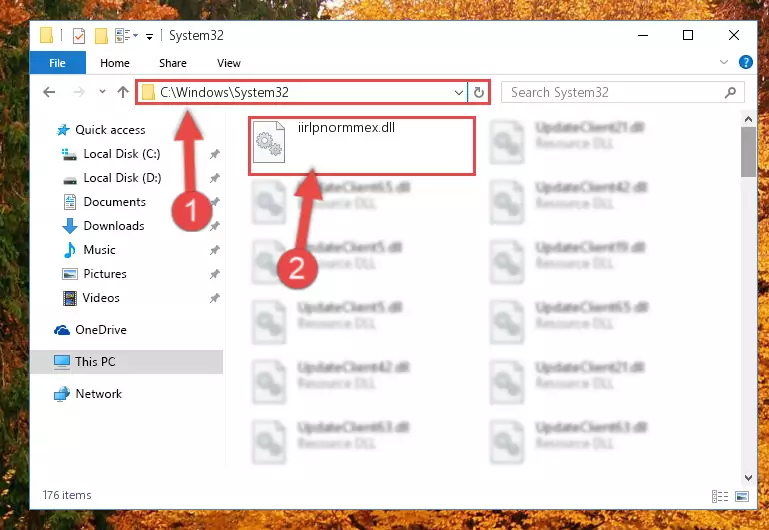769x530 pixels.
Task: Select the iirlpnormmex.dll file name
Action: (346, 127)
